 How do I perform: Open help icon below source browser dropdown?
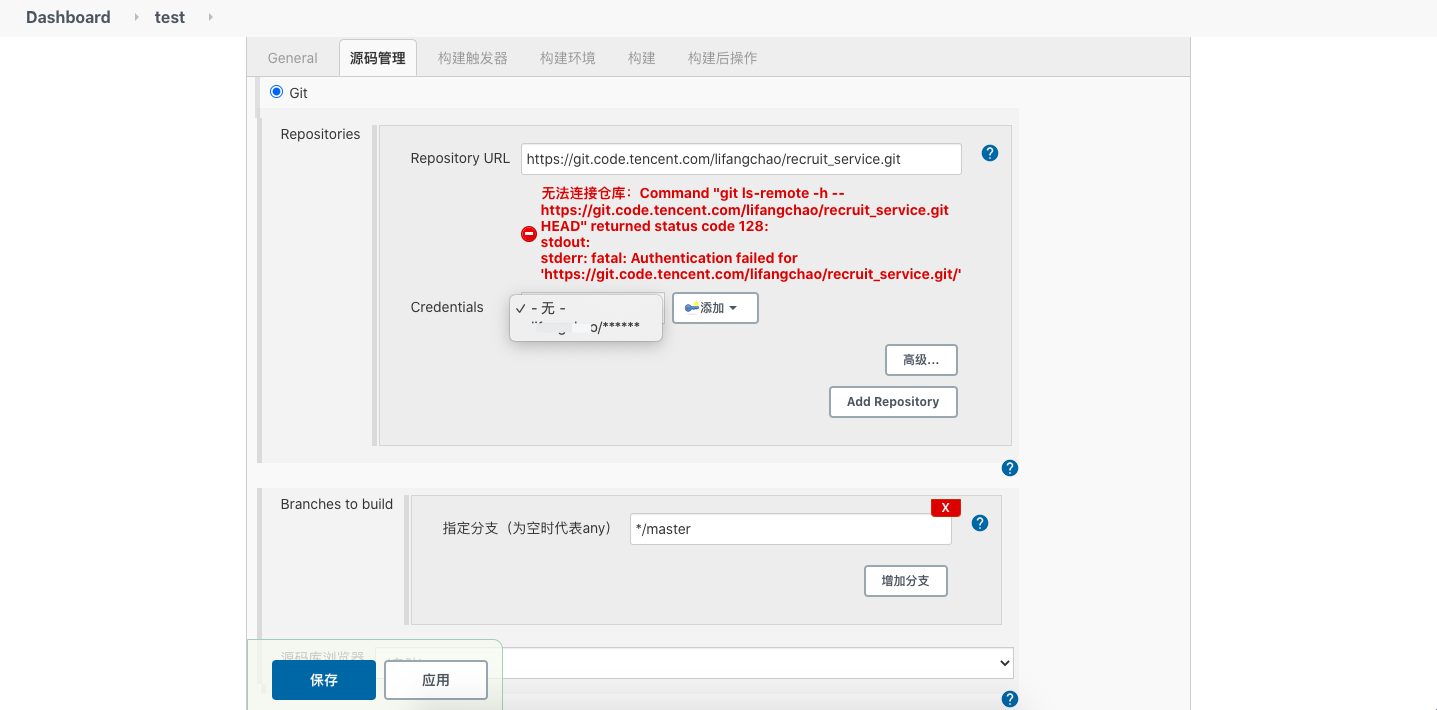tap(1010, 699)
